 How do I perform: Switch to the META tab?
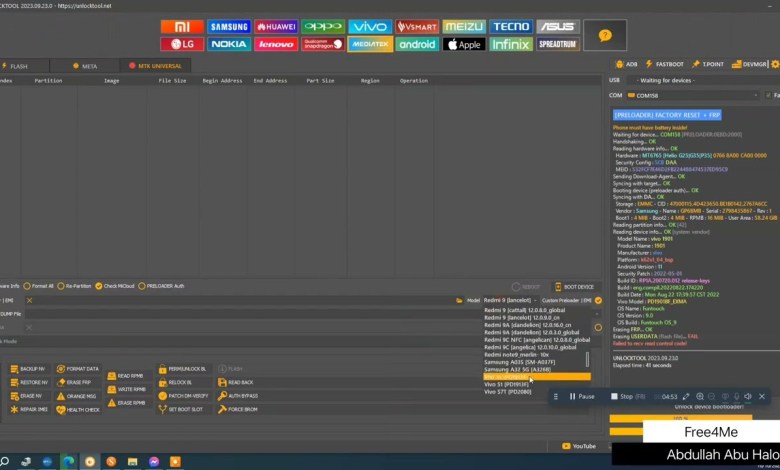tap(85, 66)
